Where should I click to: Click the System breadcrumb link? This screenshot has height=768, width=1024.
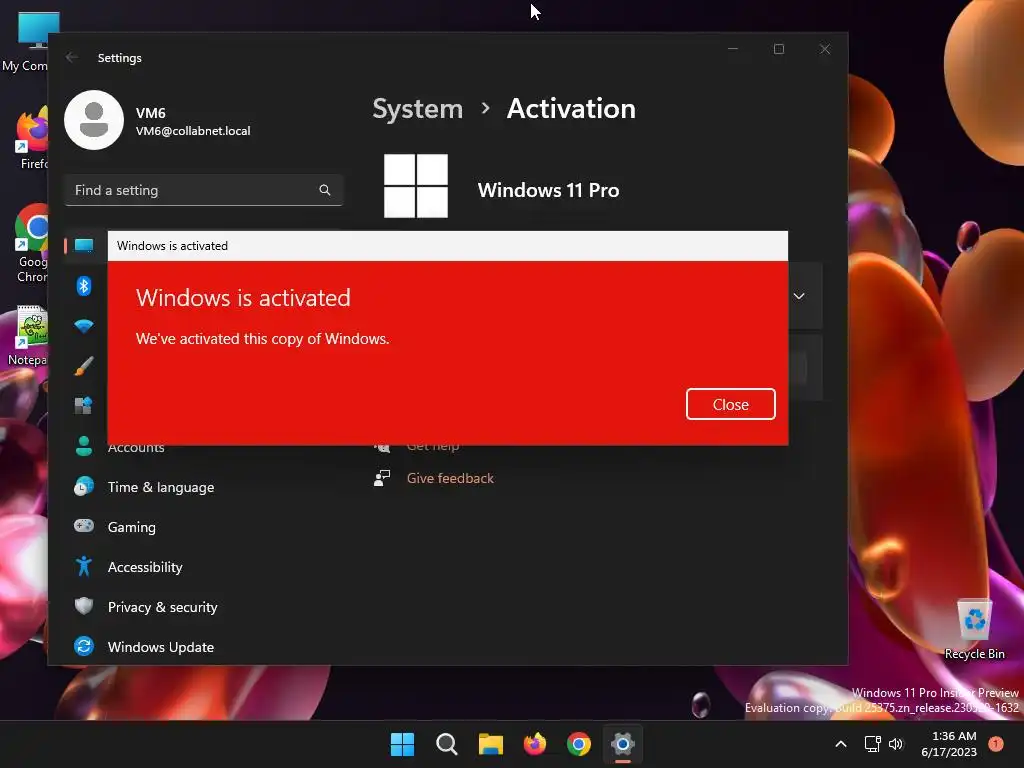pyautogui.click(x=417, y=109)
